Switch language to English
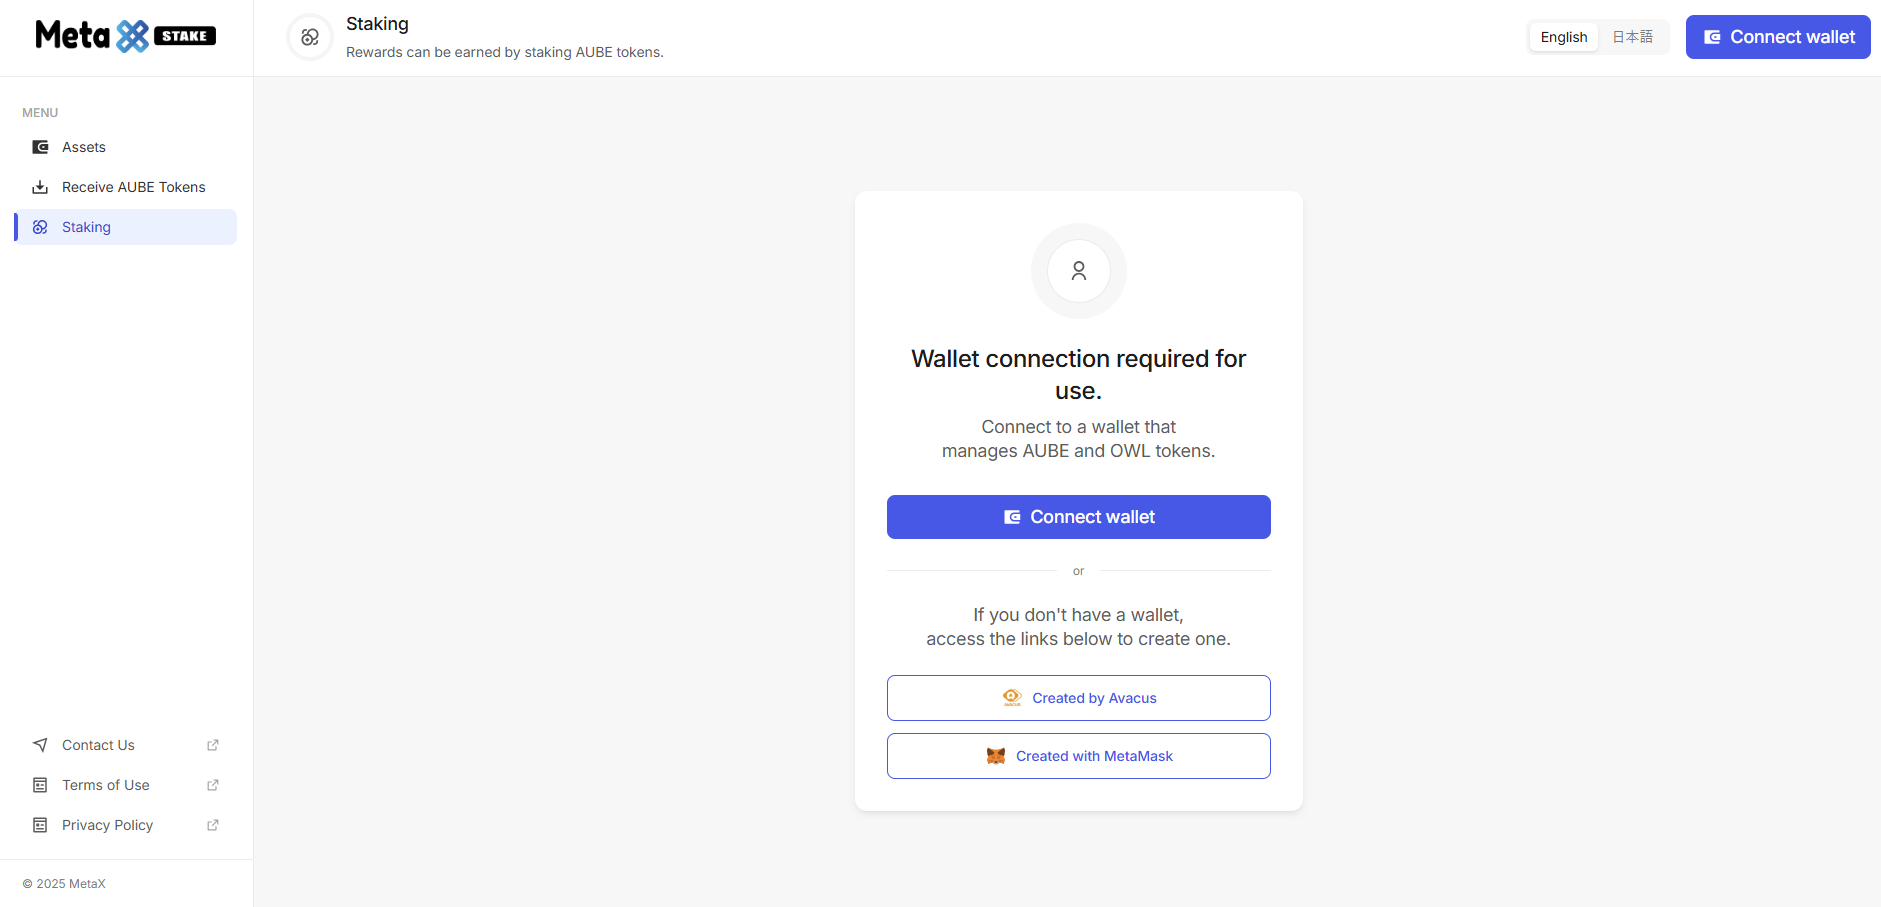 point(1563,37)
